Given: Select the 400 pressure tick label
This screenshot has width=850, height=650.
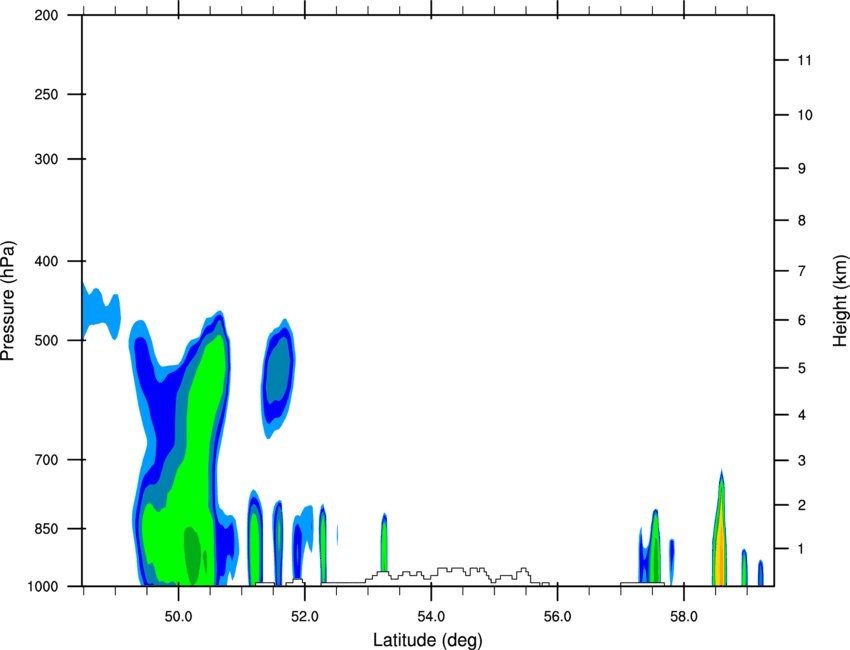Looking at the screenshot, I should pos(46,261).
